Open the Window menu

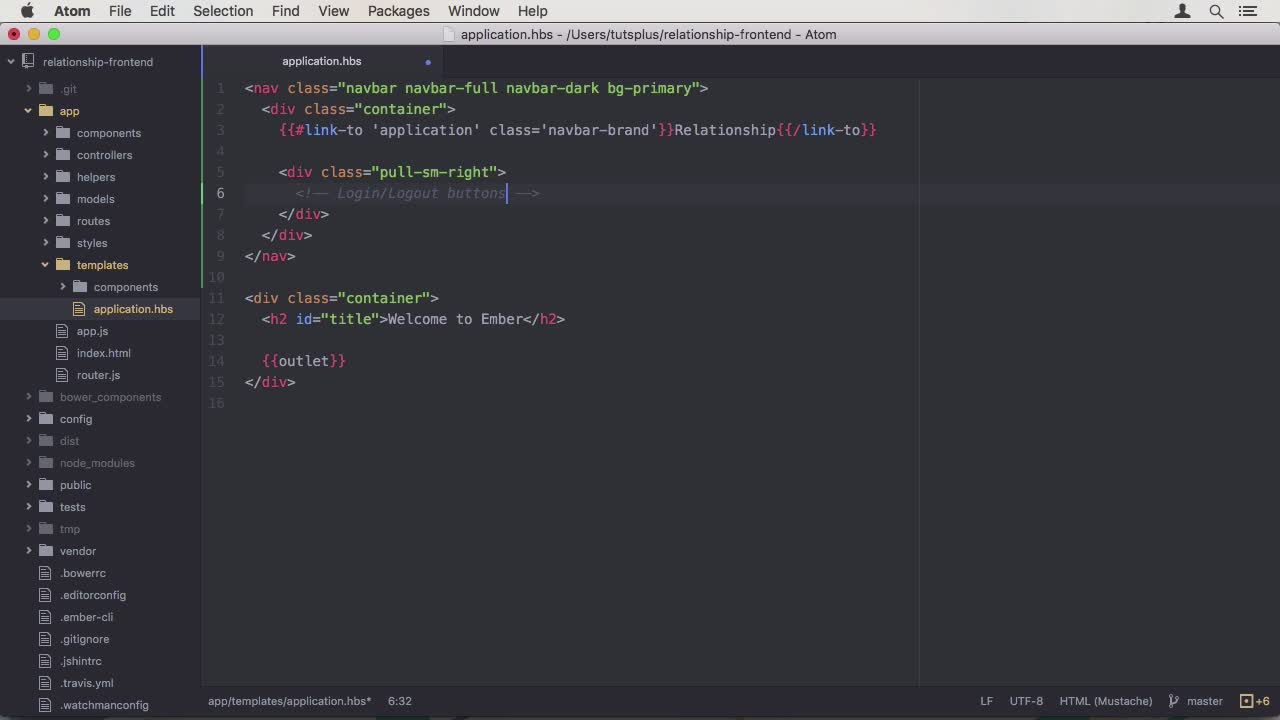pyautogui.click(x=474, y=11)
